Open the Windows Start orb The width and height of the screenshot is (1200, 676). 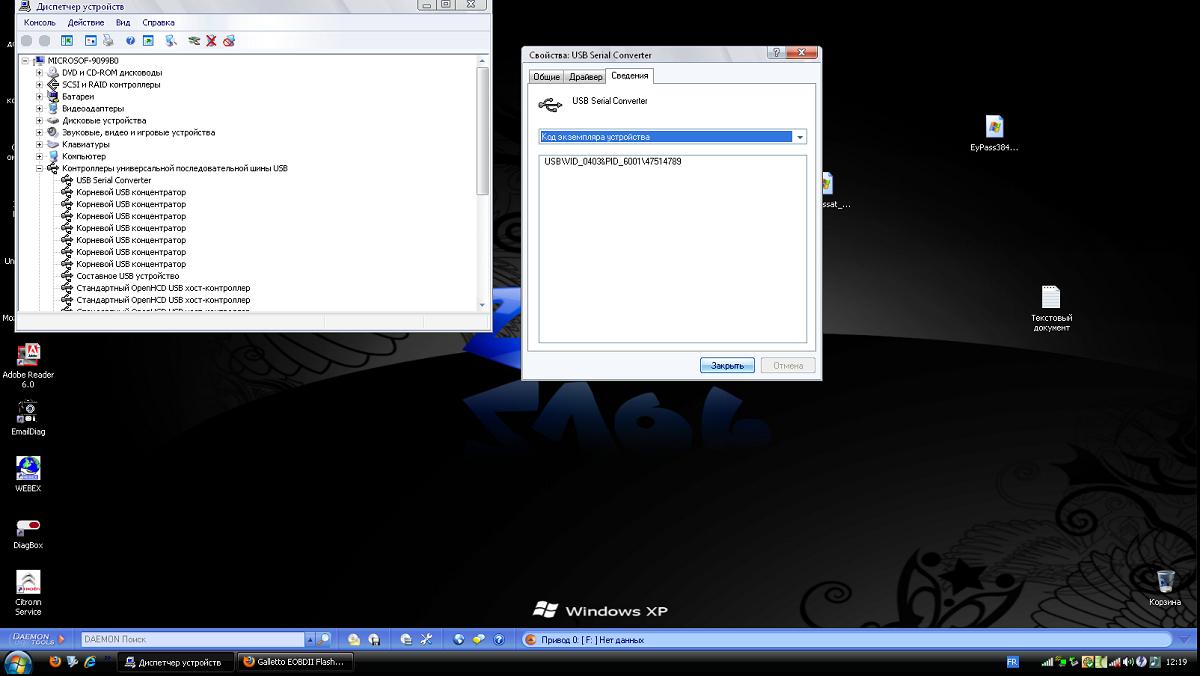coord(18,662)
